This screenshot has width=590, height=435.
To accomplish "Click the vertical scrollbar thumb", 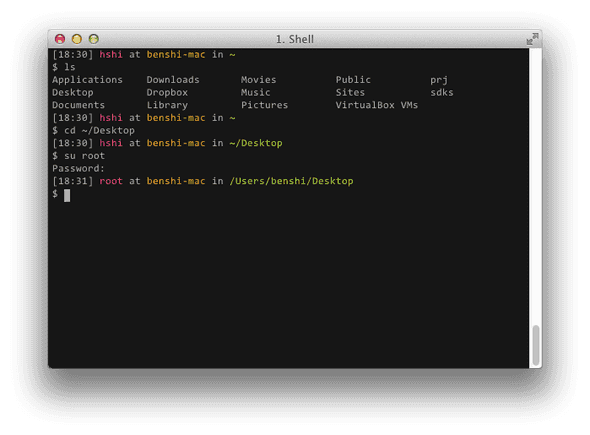I will pyautogui.click(x=536, y=345).
